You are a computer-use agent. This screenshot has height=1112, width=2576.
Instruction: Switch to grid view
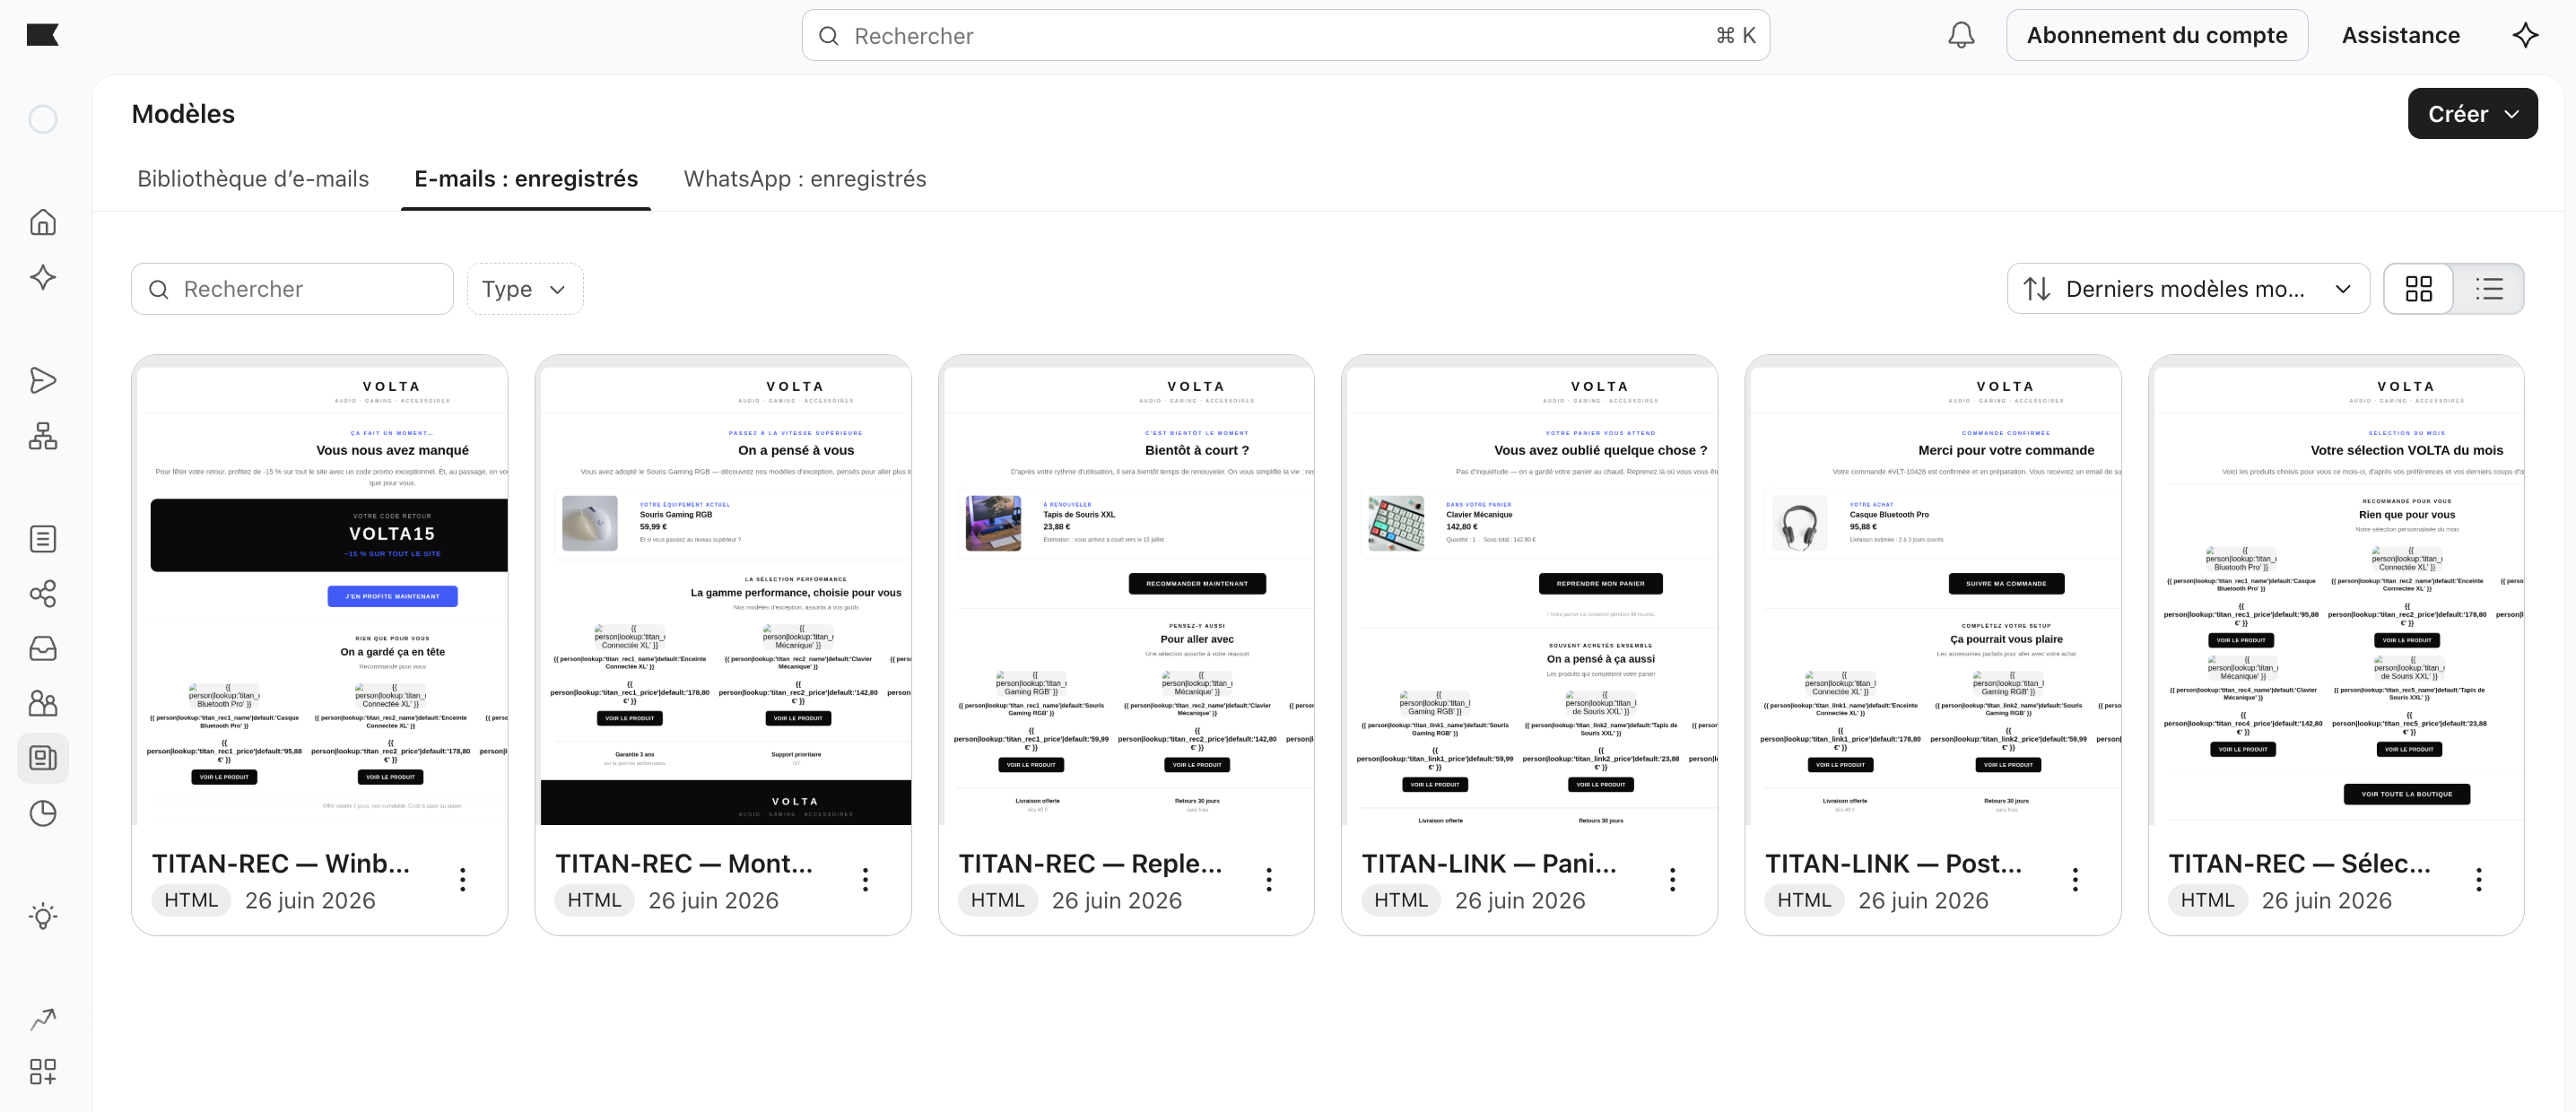(2418, 289)
